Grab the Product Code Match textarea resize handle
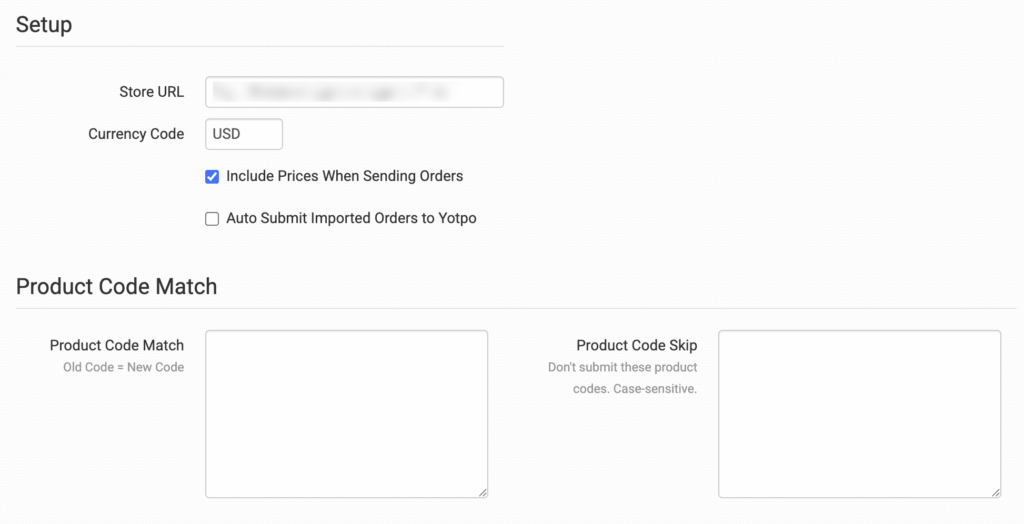 [x=482, y=492]
